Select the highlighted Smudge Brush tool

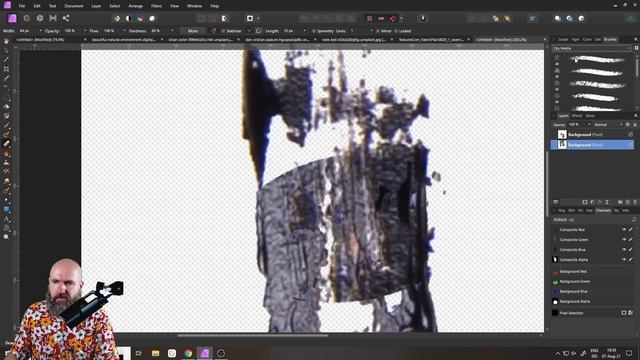click(6, 144)
